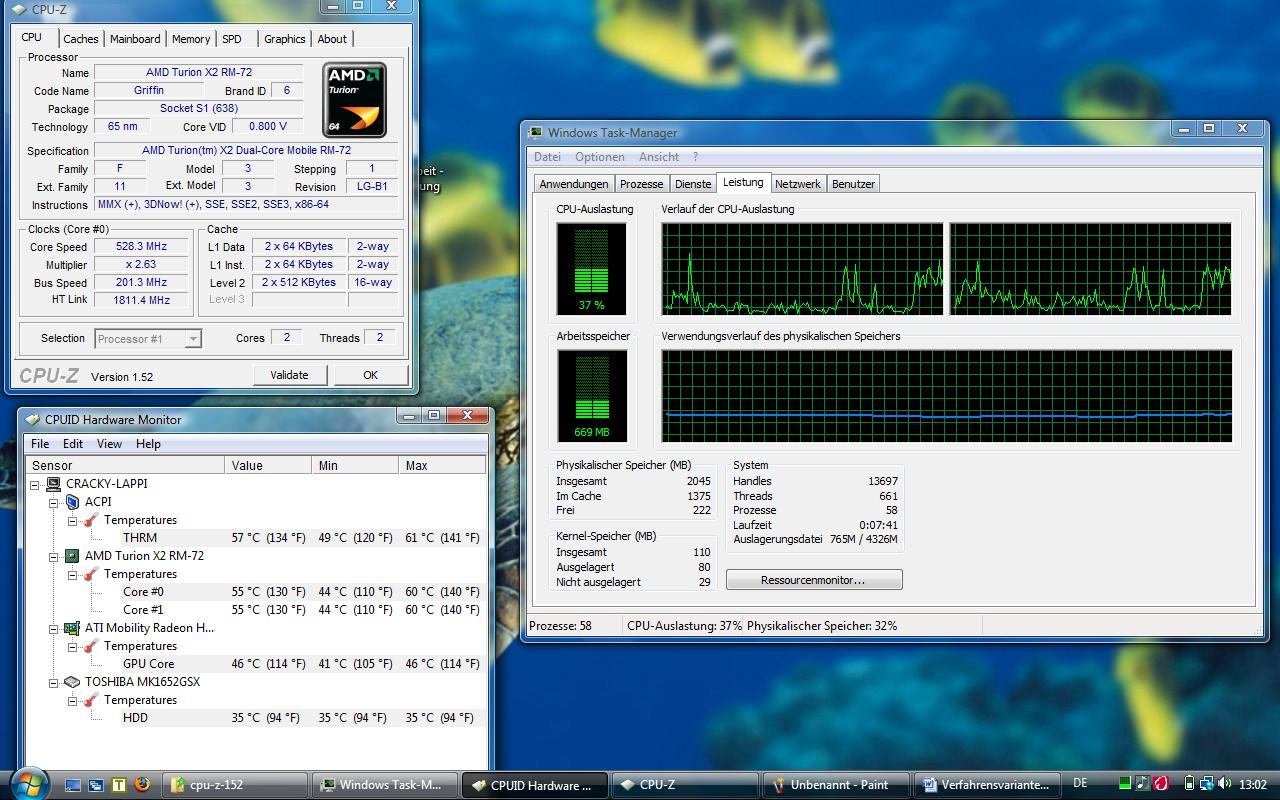Viewport: 1280px width, 800px height.
Task: Click the AMD Turion 64 logo in CPU-Z
Action: [354, 100]
